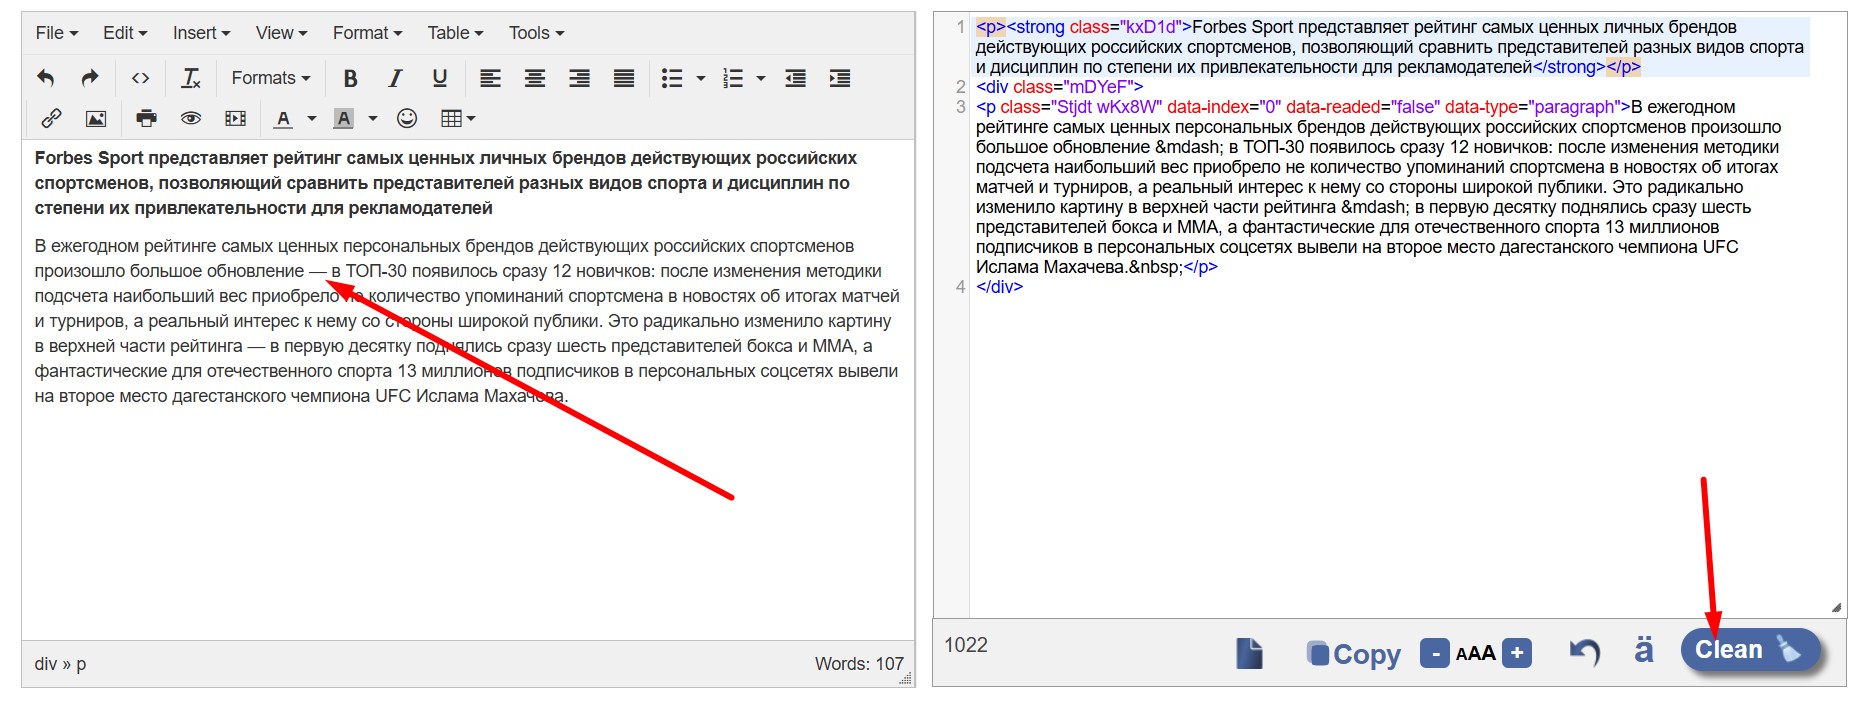The height and width of the screenshot is (709, 1858).
Task: Click the insert image icon
Action: click(96, 118)
